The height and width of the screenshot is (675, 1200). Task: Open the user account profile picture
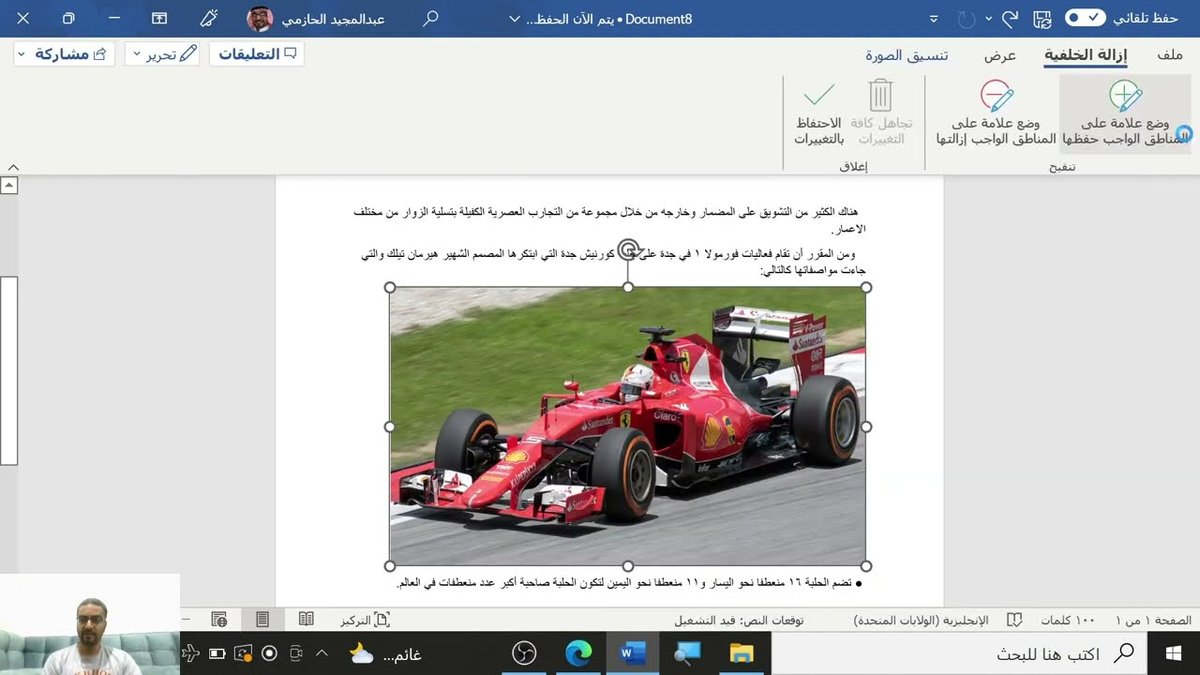tap(260, 18)
